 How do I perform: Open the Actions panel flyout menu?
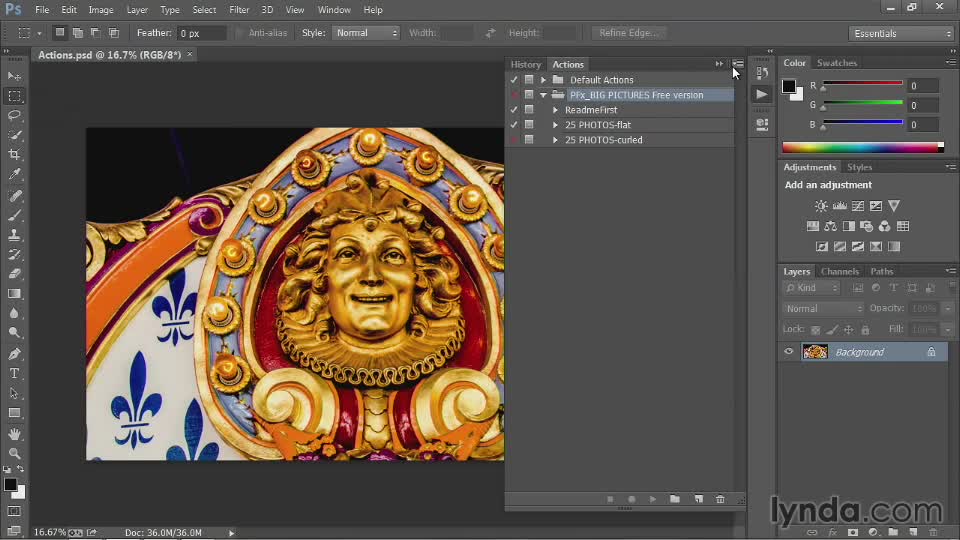[x=738, y=64]
